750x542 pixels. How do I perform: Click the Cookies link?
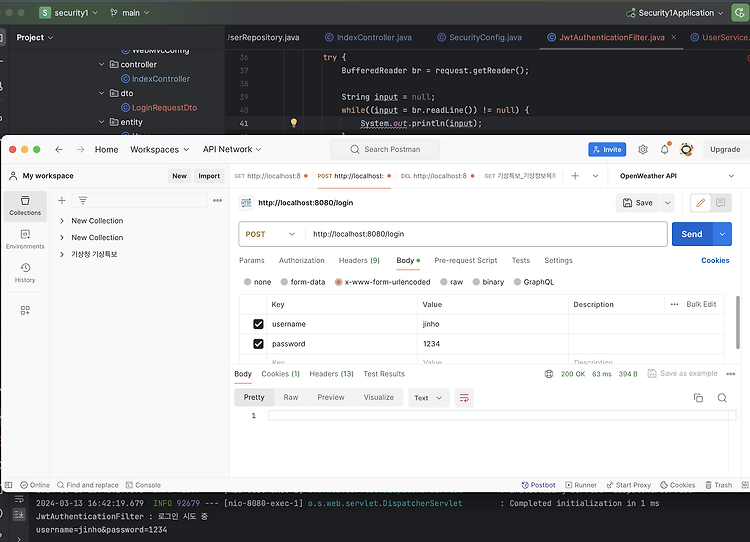click(x=715, y=260)
